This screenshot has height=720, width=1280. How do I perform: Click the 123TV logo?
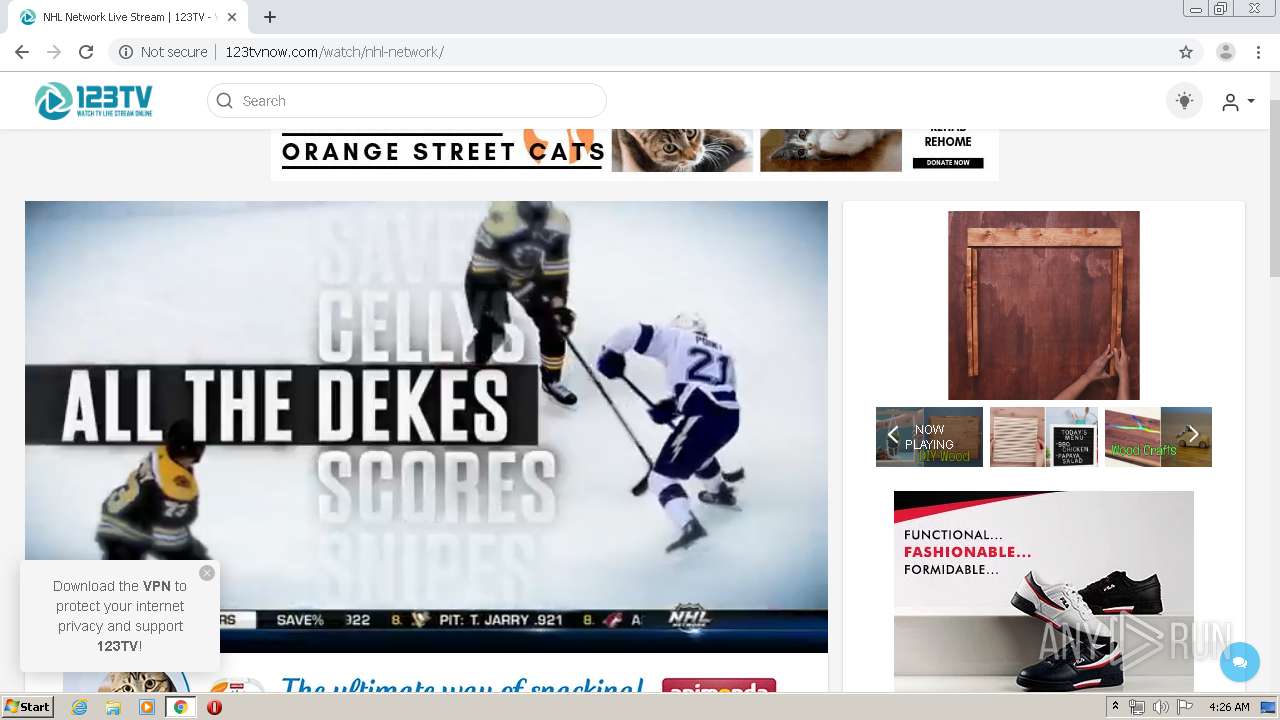coord(93,100)
